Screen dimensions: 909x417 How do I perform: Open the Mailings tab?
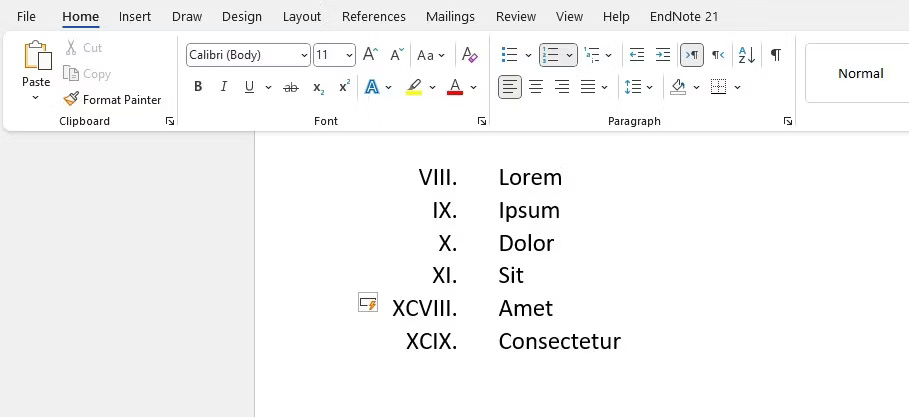tap(450, 16)
